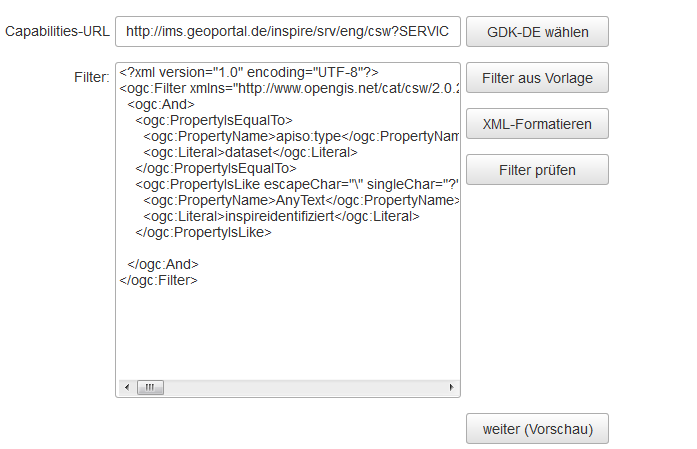Place cursor in the XML declaration line
This screenshot has height=449, width=697.
248,73
